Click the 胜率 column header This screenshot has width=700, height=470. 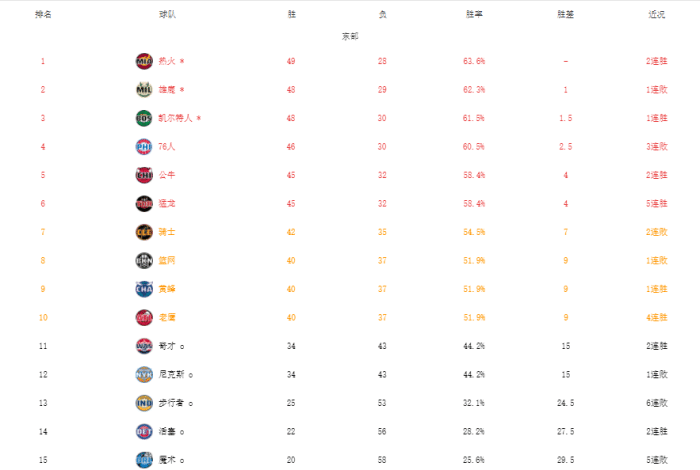(x=474, y=15)
